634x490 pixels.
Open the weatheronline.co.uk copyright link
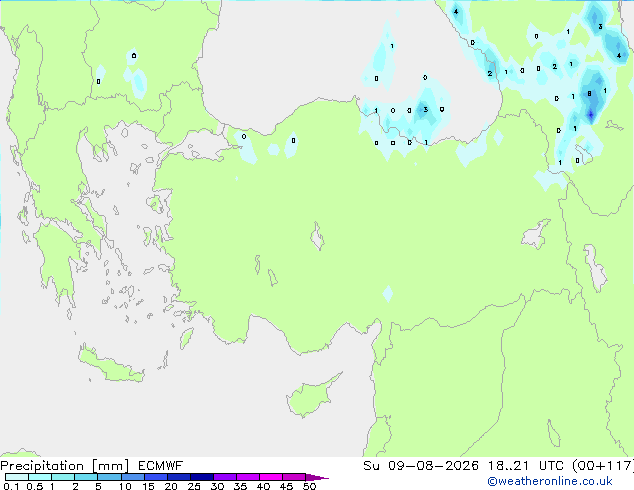[550, 481]
